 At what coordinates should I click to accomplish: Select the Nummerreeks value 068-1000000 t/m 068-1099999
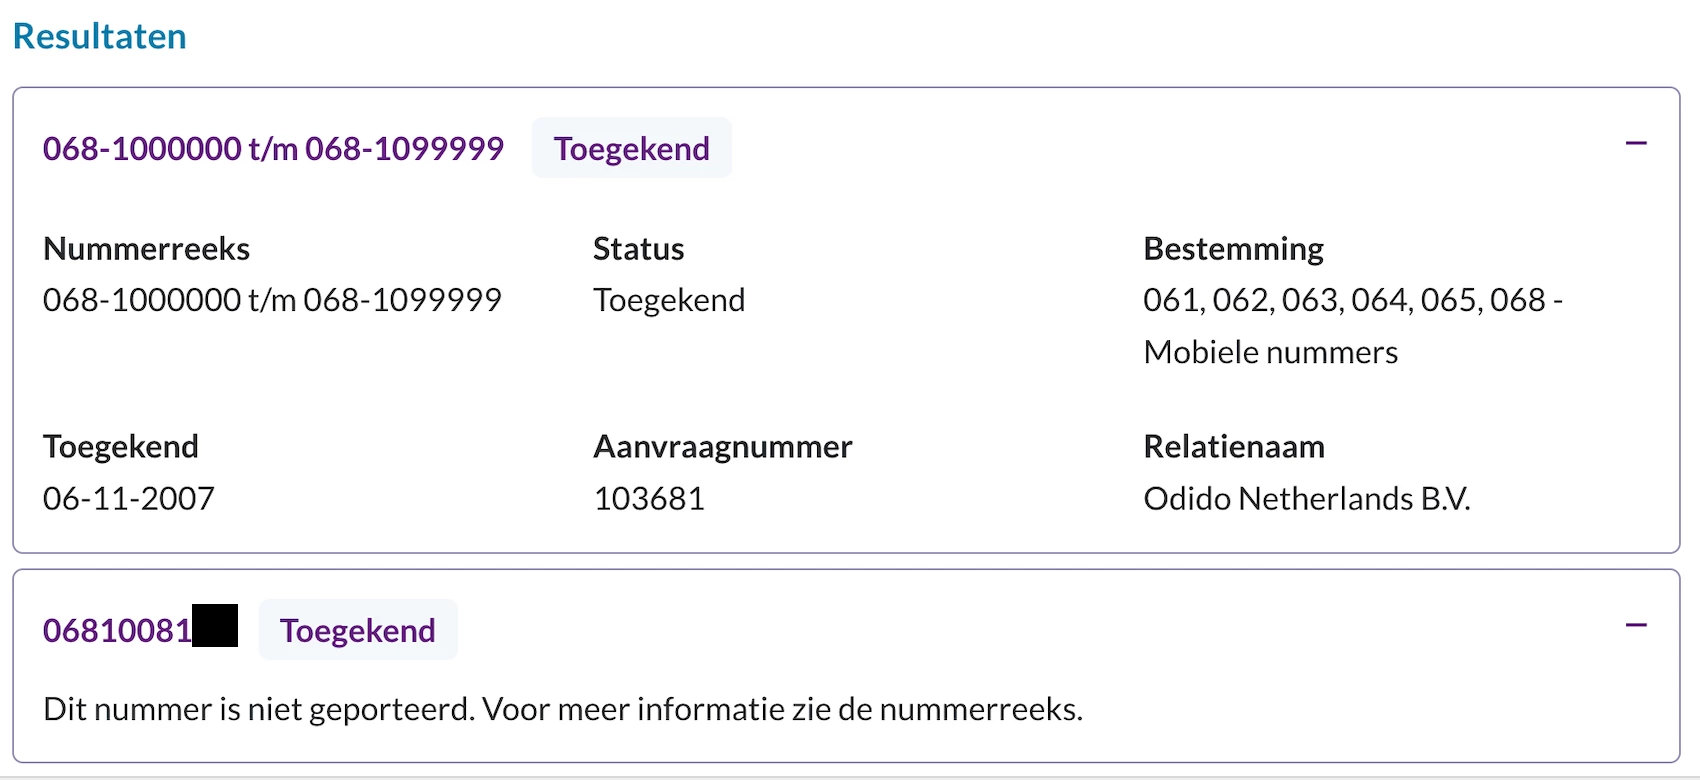point(272,300)
